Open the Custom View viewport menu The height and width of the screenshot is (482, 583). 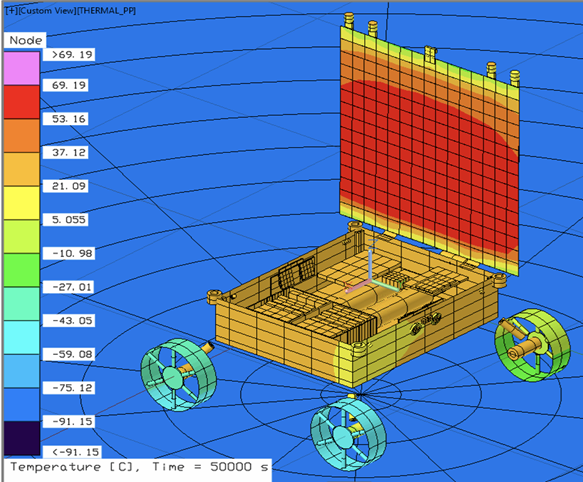(x=47, y=11)
